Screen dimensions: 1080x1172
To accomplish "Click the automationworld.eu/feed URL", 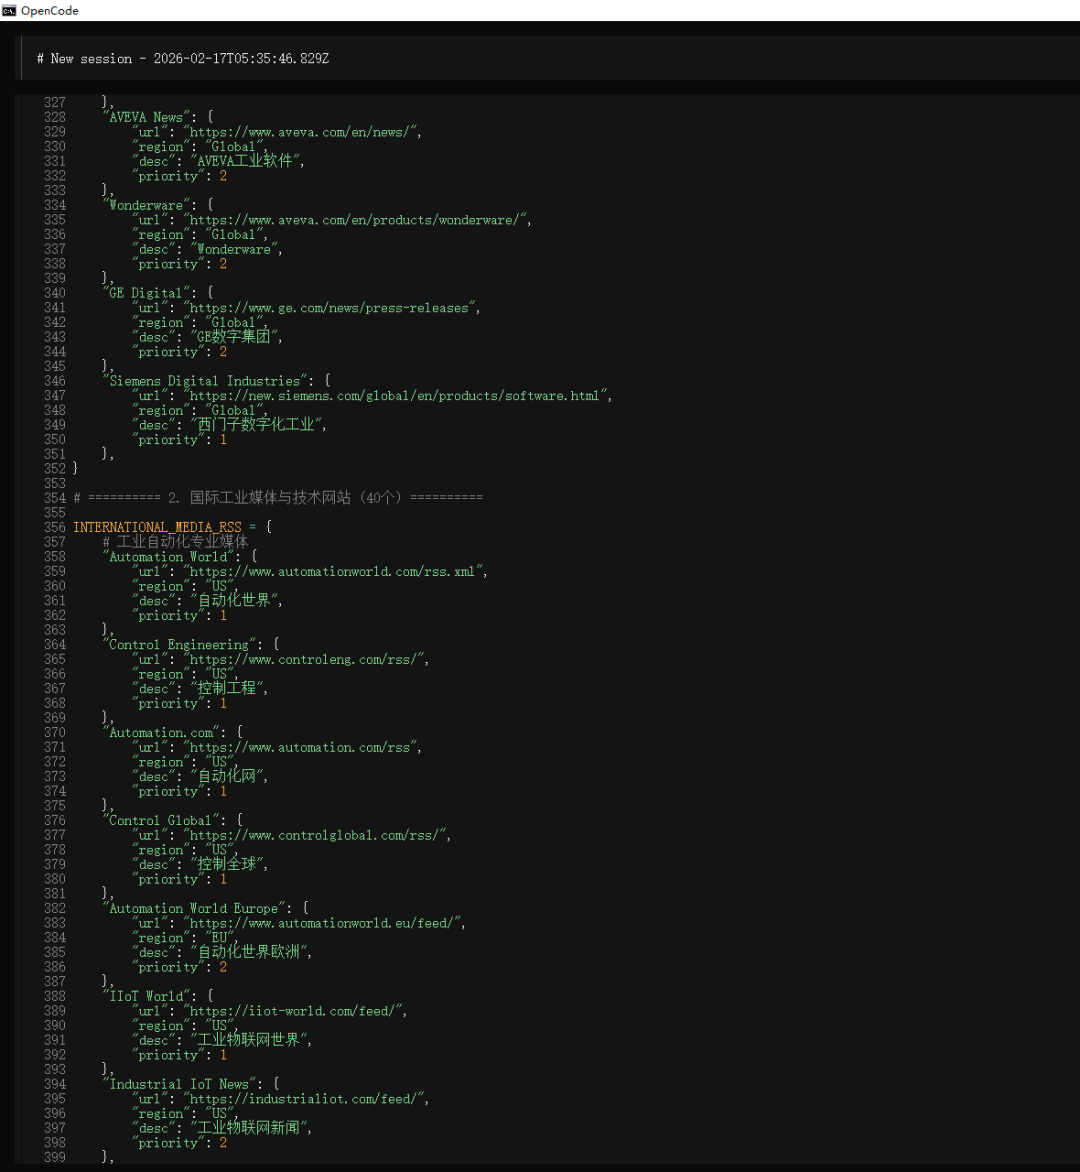I will (324, 924).
